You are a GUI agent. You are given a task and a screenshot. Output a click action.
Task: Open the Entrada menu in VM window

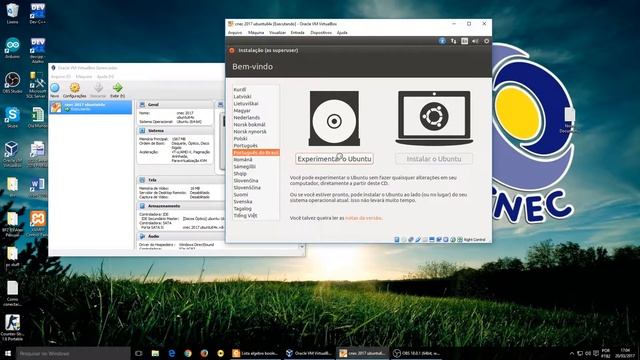click(x=298, y=33)
